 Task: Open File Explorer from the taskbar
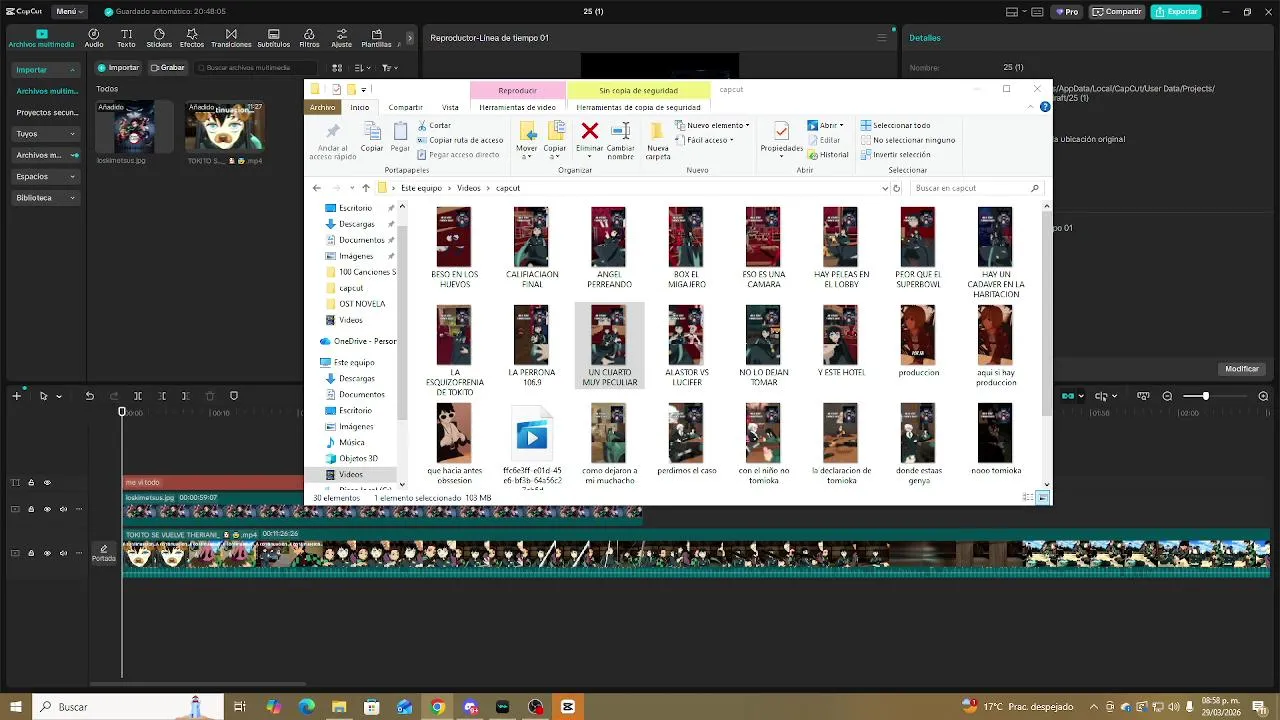coord(339,707)
